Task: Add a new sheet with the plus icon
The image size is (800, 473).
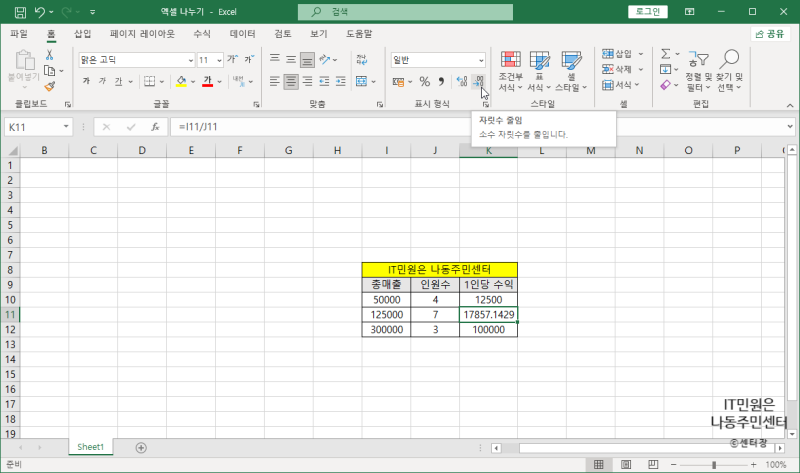Action: click(141, 447)
